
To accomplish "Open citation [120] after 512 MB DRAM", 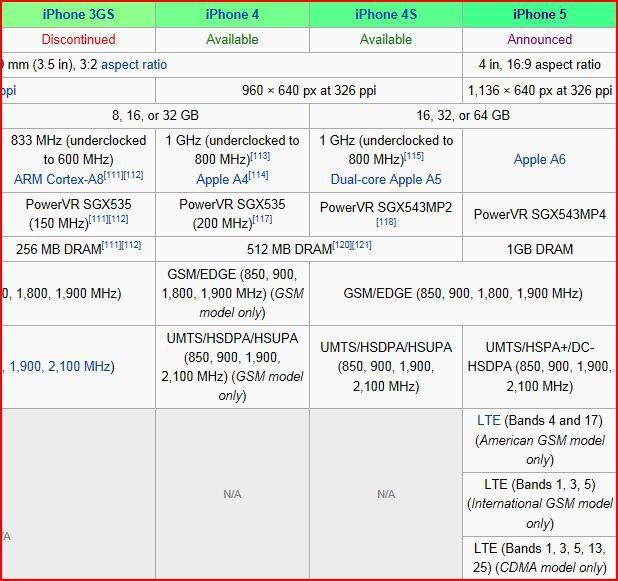I will tap(342, 245).
